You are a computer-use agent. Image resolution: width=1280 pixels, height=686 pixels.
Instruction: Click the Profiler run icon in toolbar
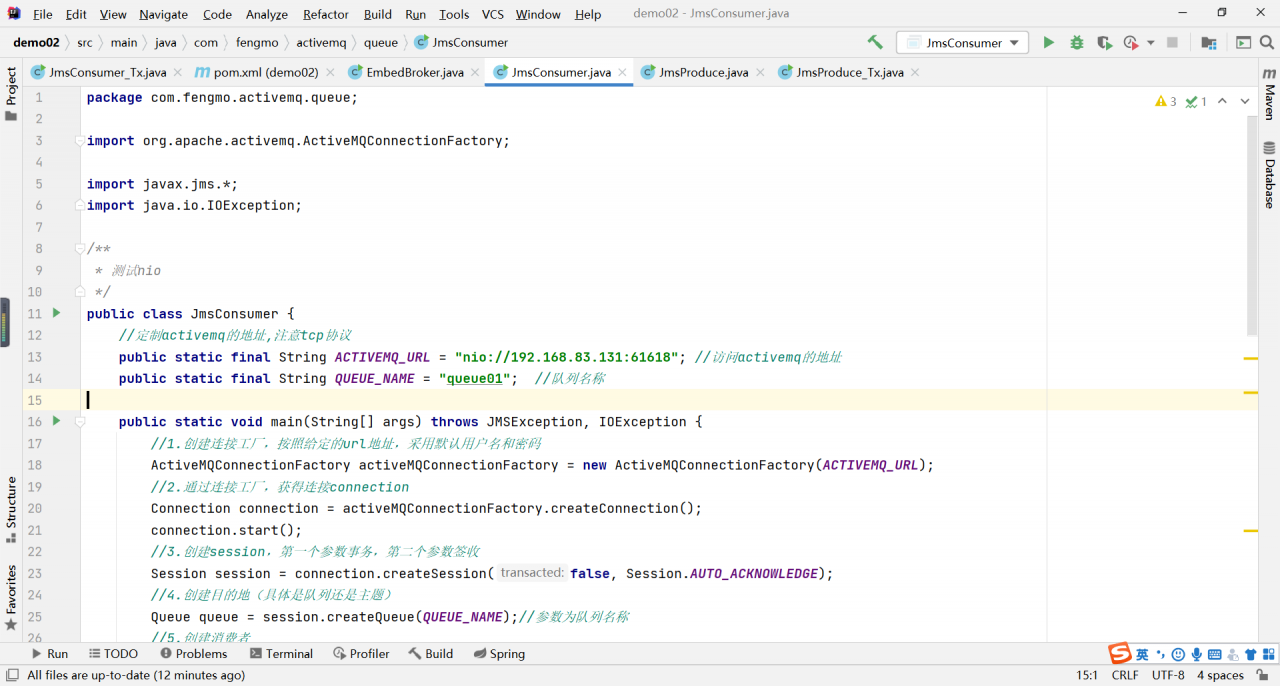pos(1131,42)
